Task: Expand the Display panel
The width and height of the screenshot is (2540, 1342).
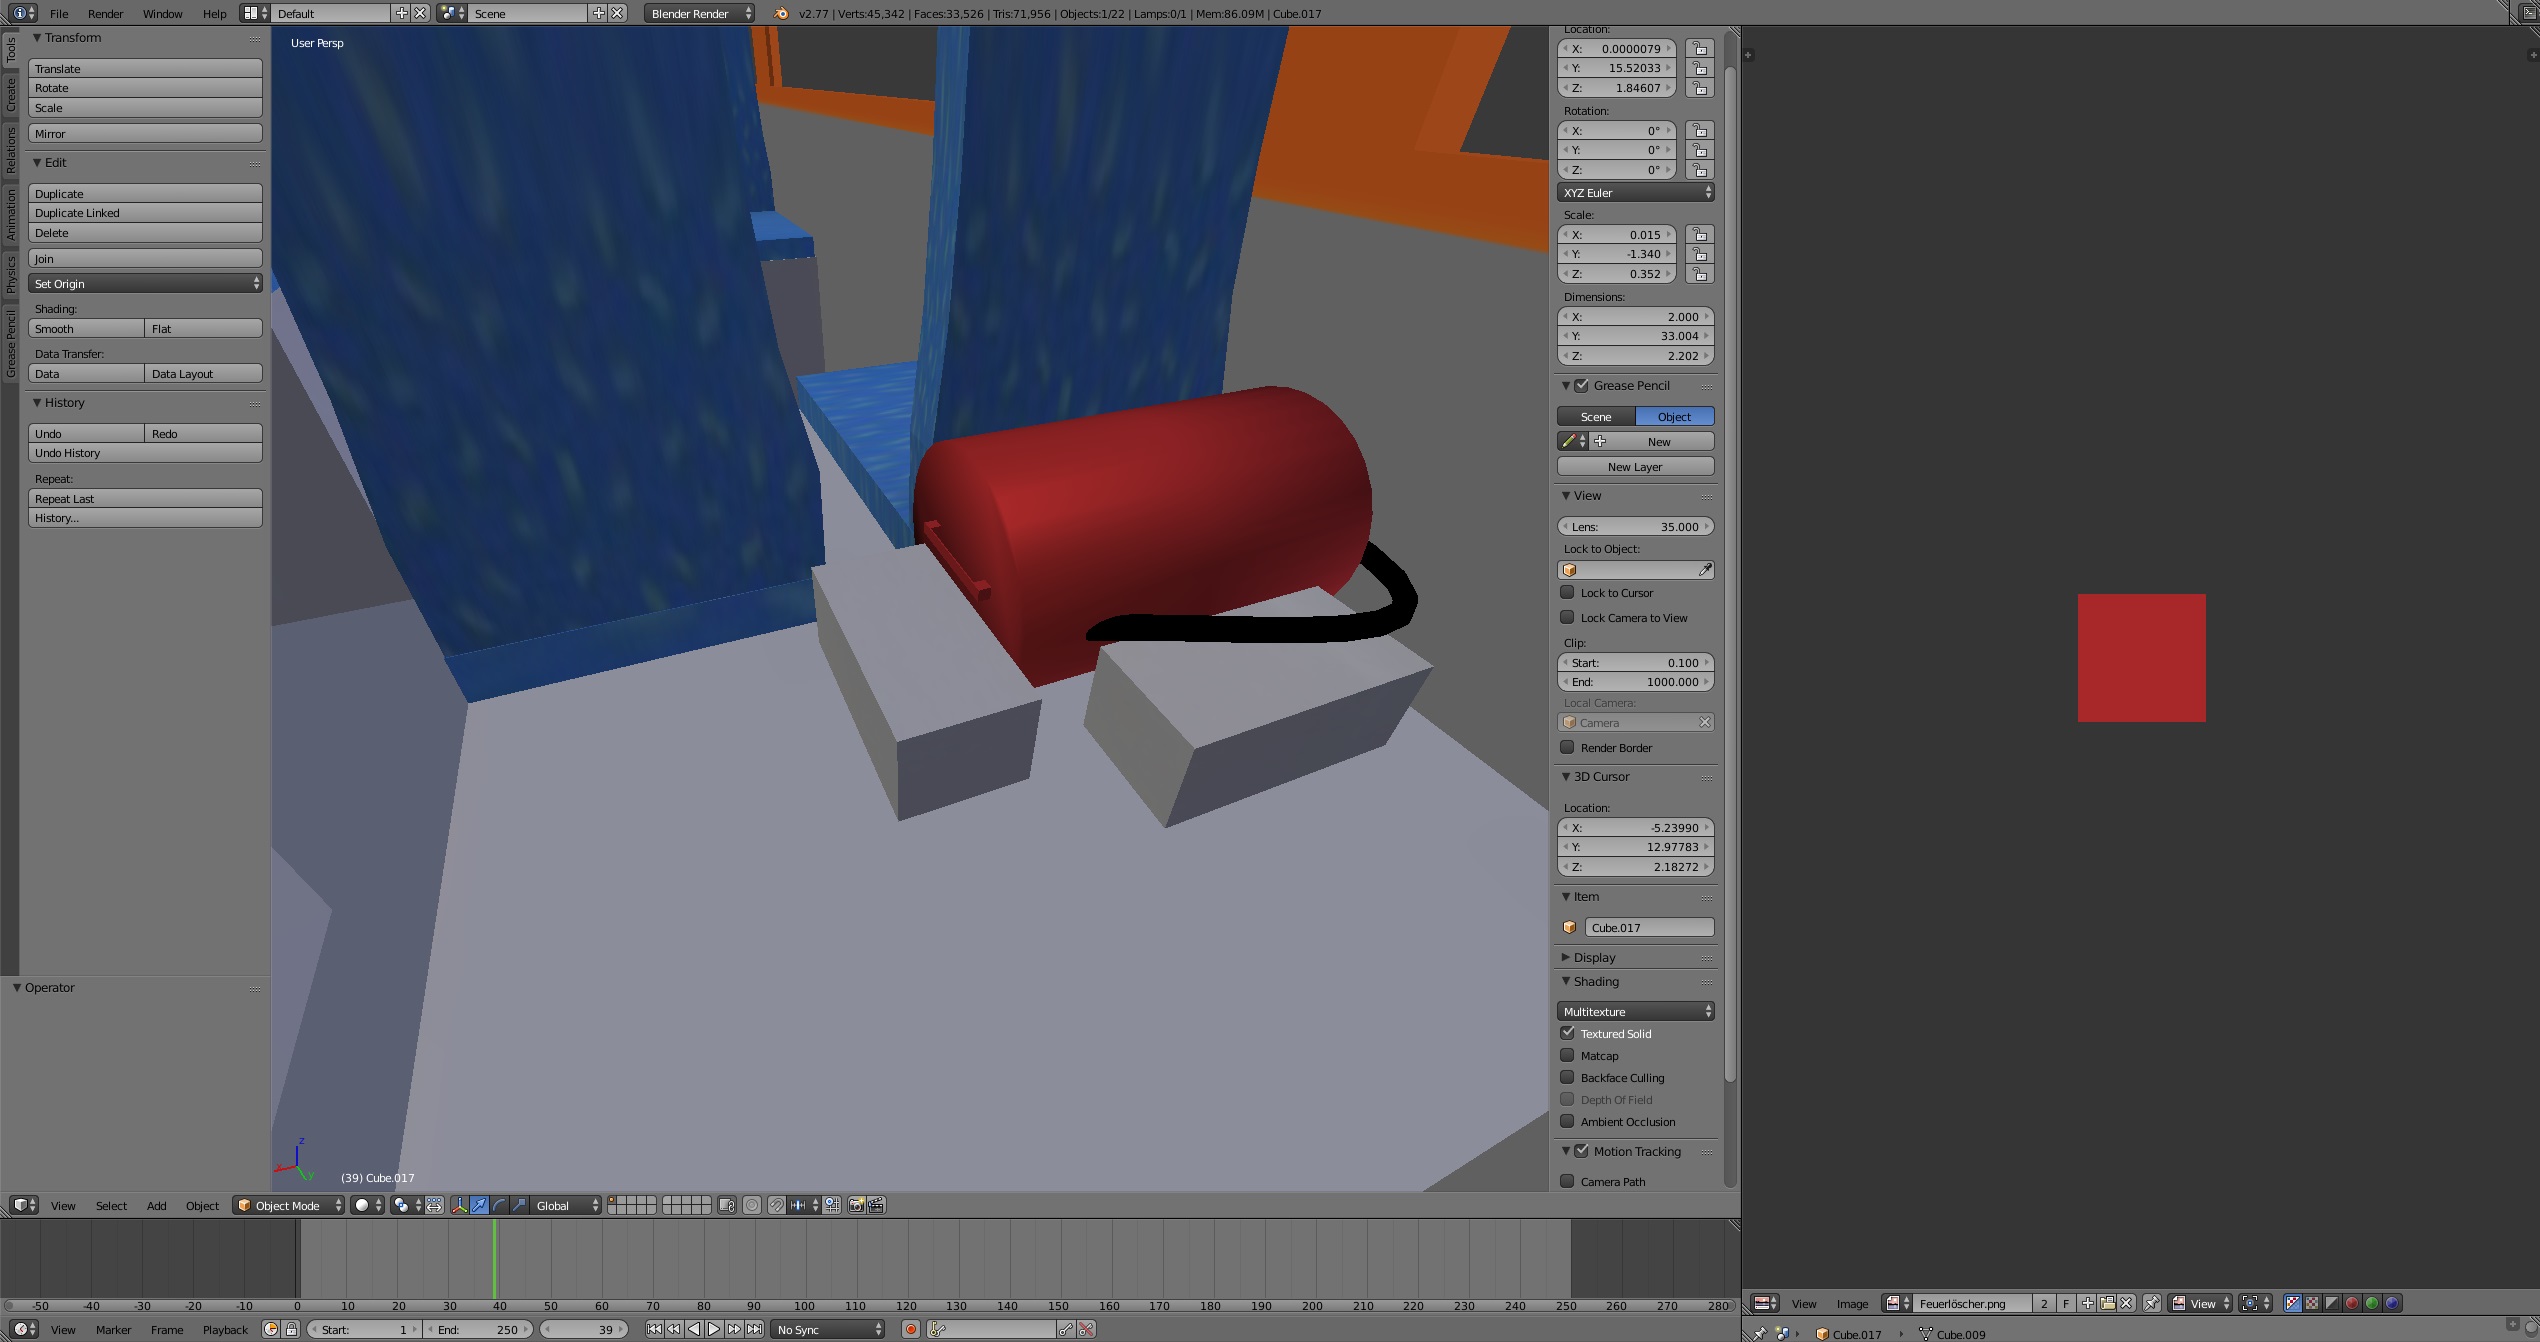Action: click(x=1594, y=957)
